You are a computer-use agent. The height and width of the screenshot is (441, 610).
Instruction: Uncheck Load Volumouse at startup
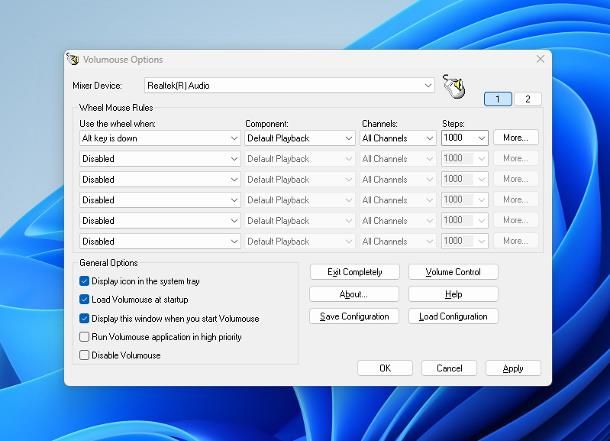click(x=84, y=299)
